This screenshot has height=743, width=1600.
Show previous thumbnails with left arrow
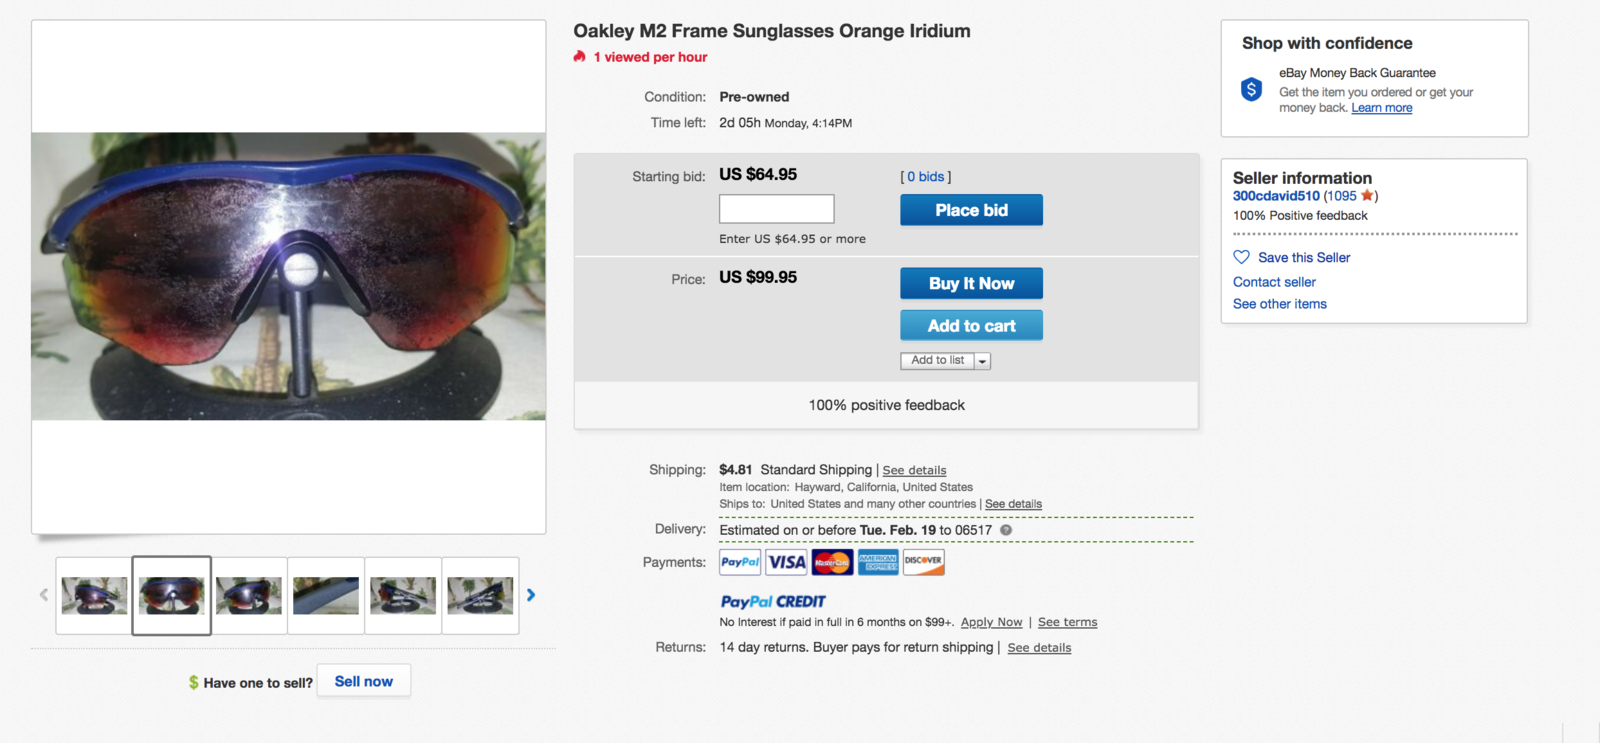44,595
